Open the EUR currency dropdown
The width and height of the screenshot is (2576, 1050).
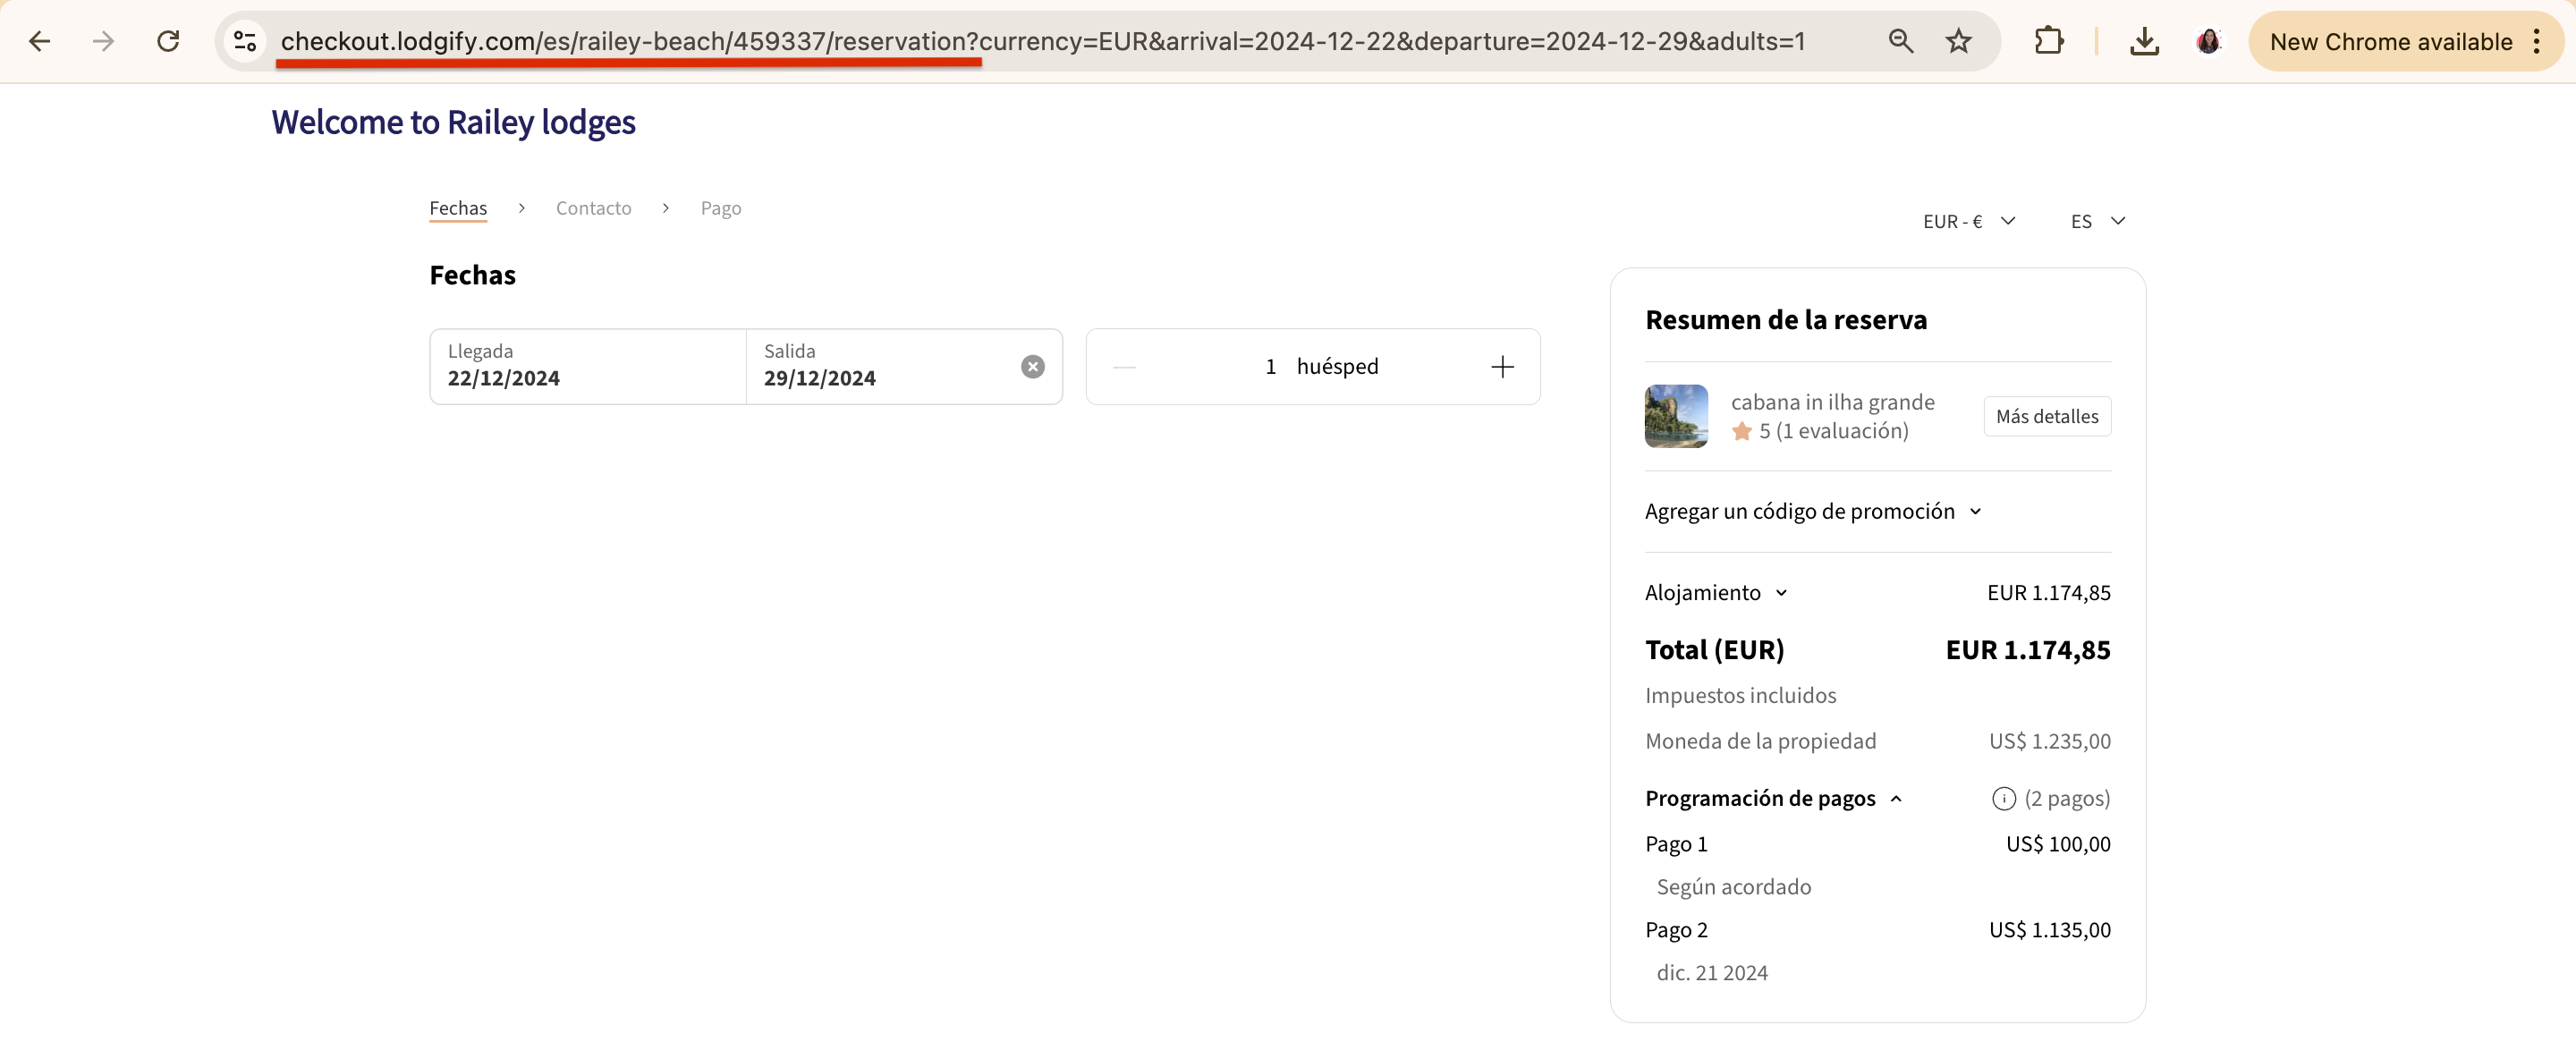point(1969,221)
